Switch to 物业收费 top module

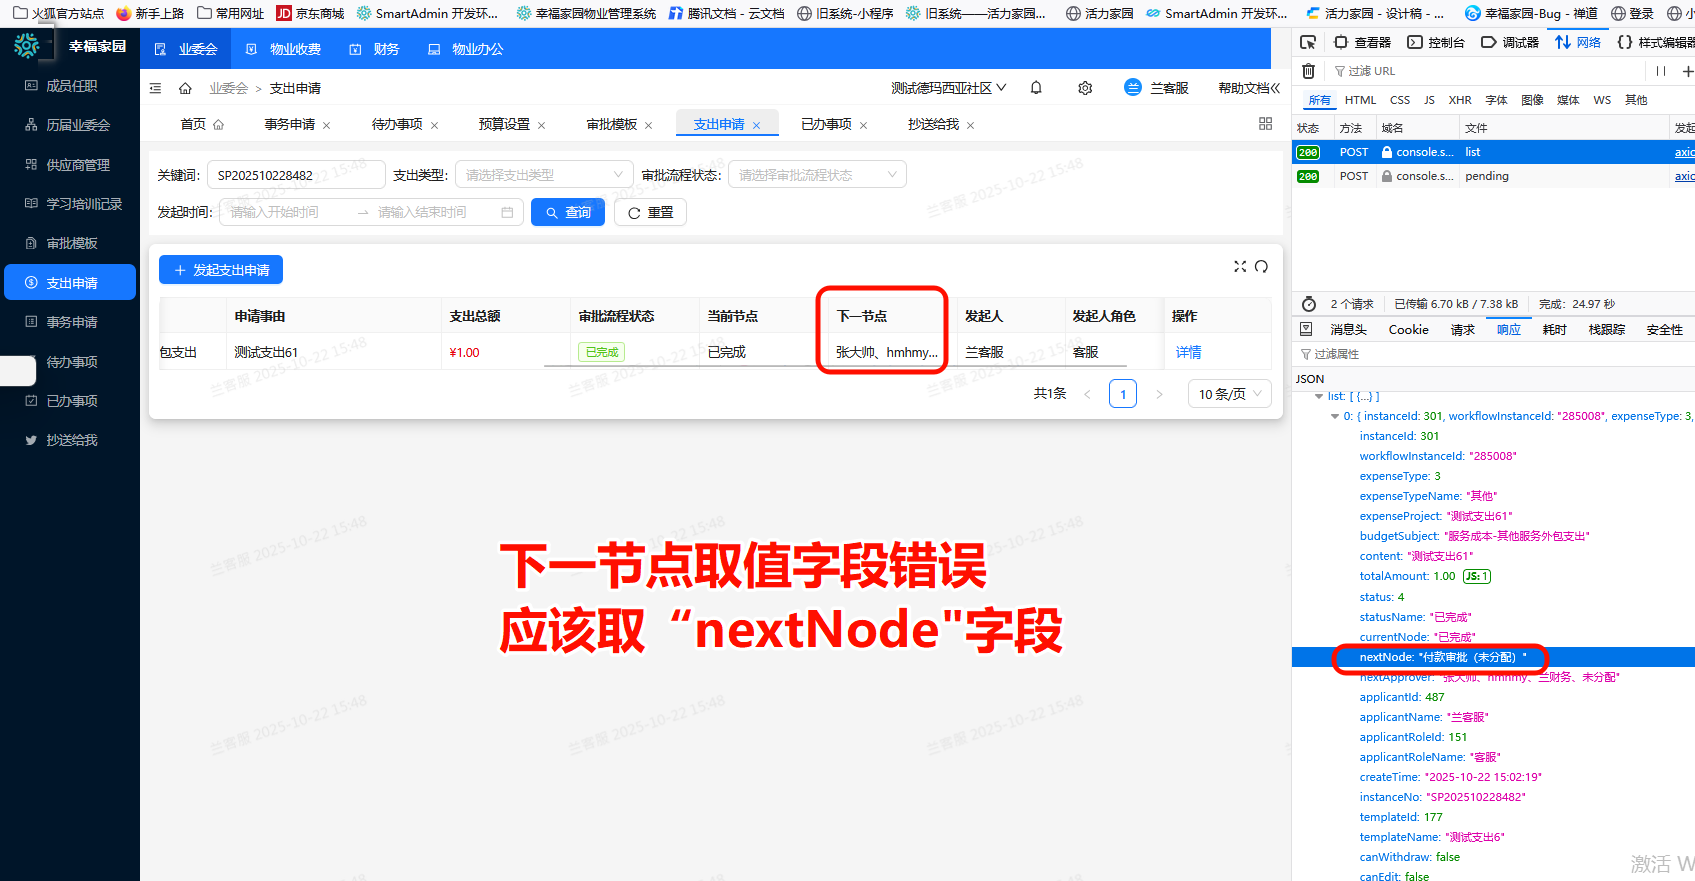click(283, 49)
